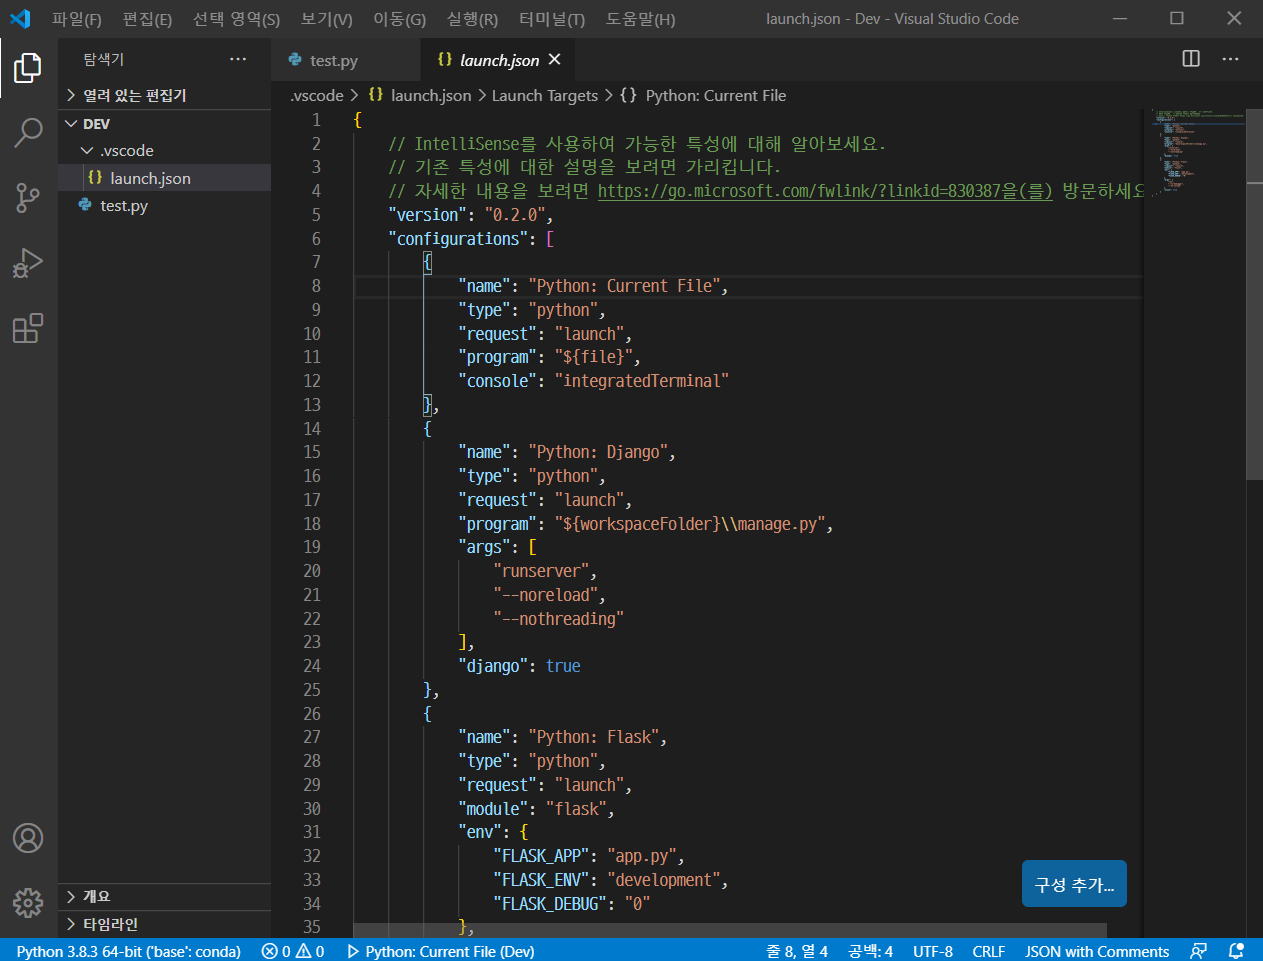Split the editor using the split icon
Image resolution: width=1263 pixels, height=961 pixels.
click(x=1189, y=59)
